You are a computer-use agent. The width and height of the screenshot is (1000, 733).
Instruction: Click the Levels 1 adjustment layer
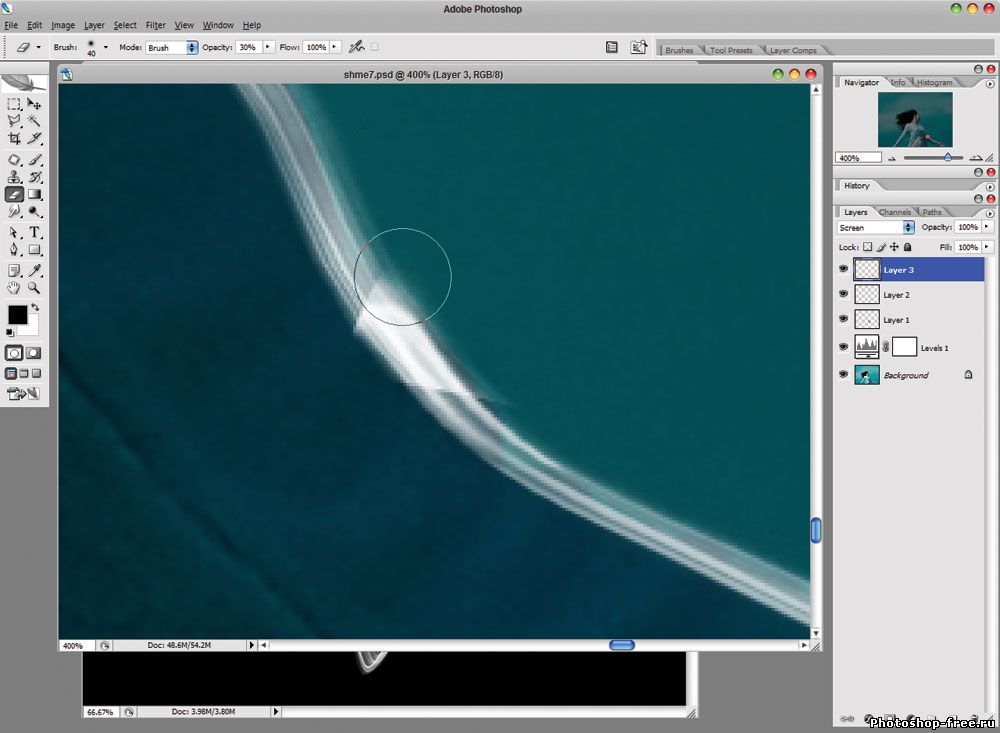(934, 347)
